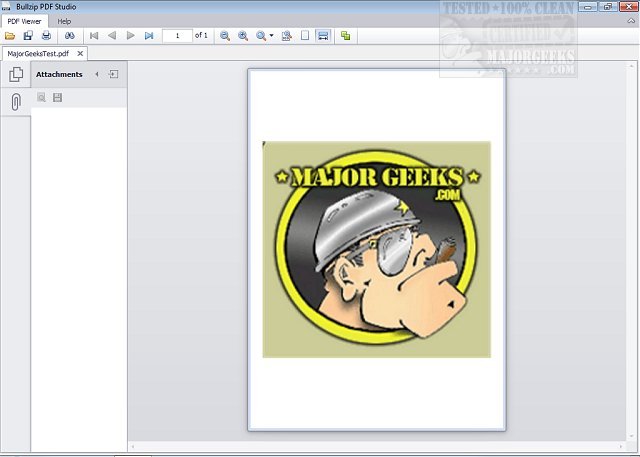Screen dimensions: 640x457
Task: Open the Help tab
Action: 64,22
